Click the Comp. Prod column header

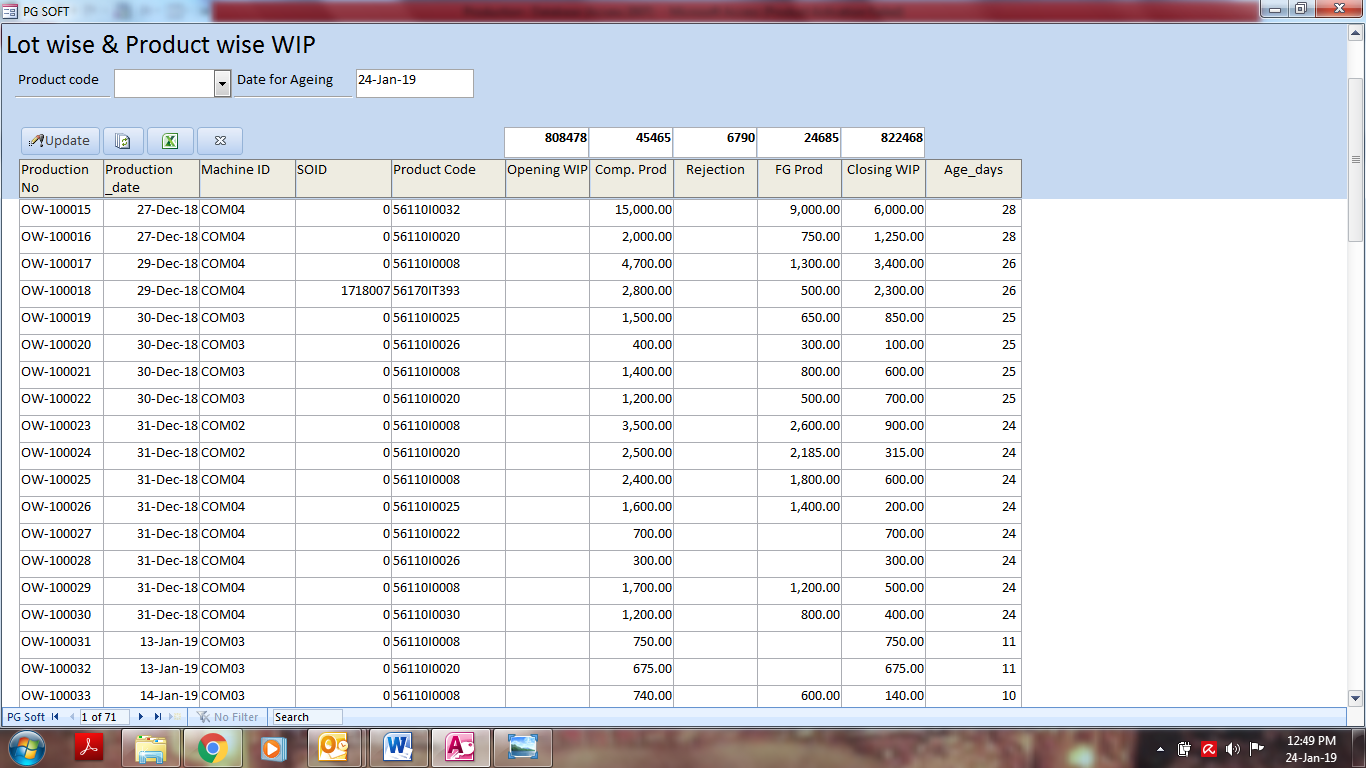631,178
